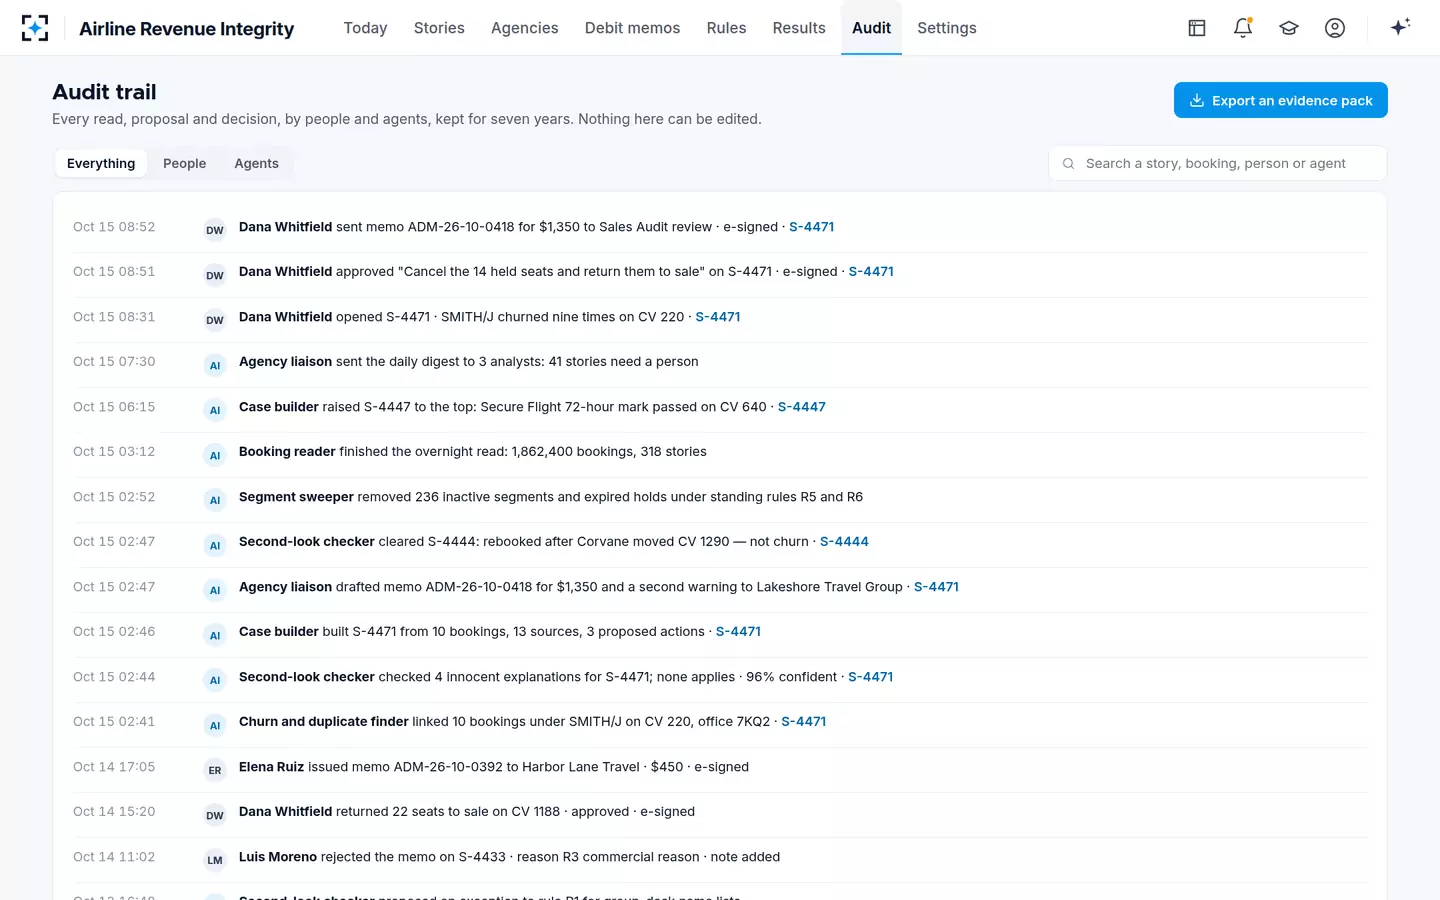Open the Agencies tab
1440x900 pixels.
point(524,28)
